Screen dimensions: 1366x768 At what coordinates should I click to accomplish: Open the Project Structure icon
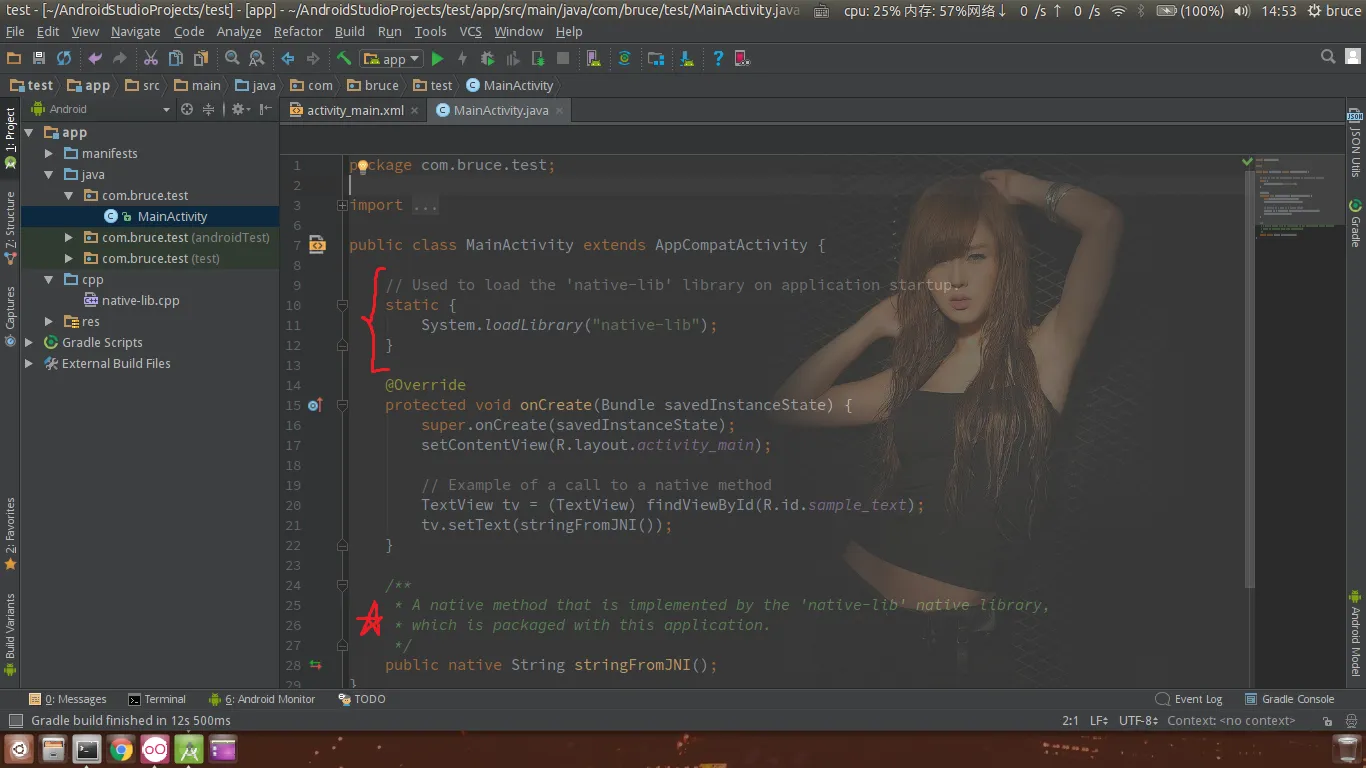click(656, 59)
